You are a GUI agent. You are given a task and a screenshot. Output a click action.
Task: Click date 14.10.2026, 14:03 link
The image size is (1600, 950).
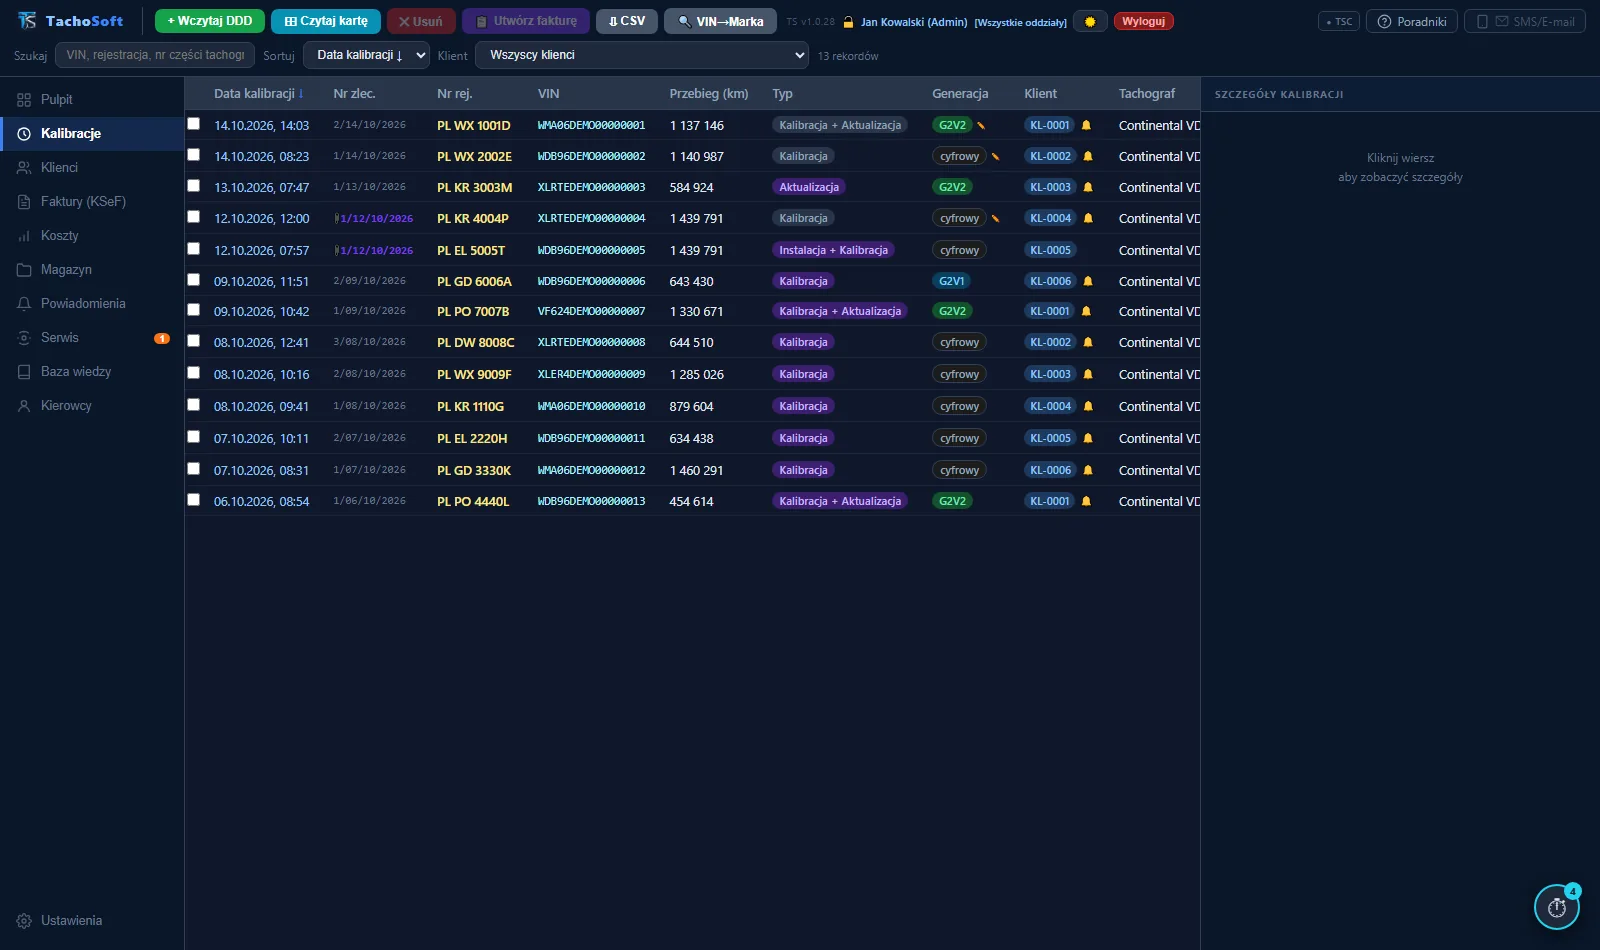click(261, 125)
